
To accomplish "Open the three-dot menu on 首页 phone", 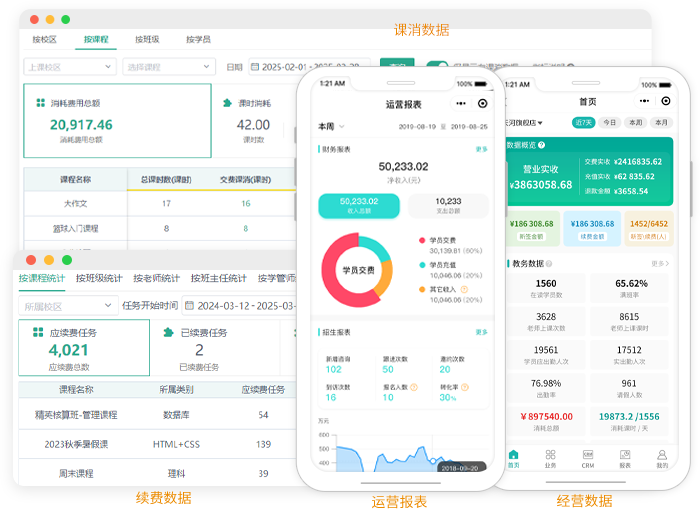I will pos(644,101).
